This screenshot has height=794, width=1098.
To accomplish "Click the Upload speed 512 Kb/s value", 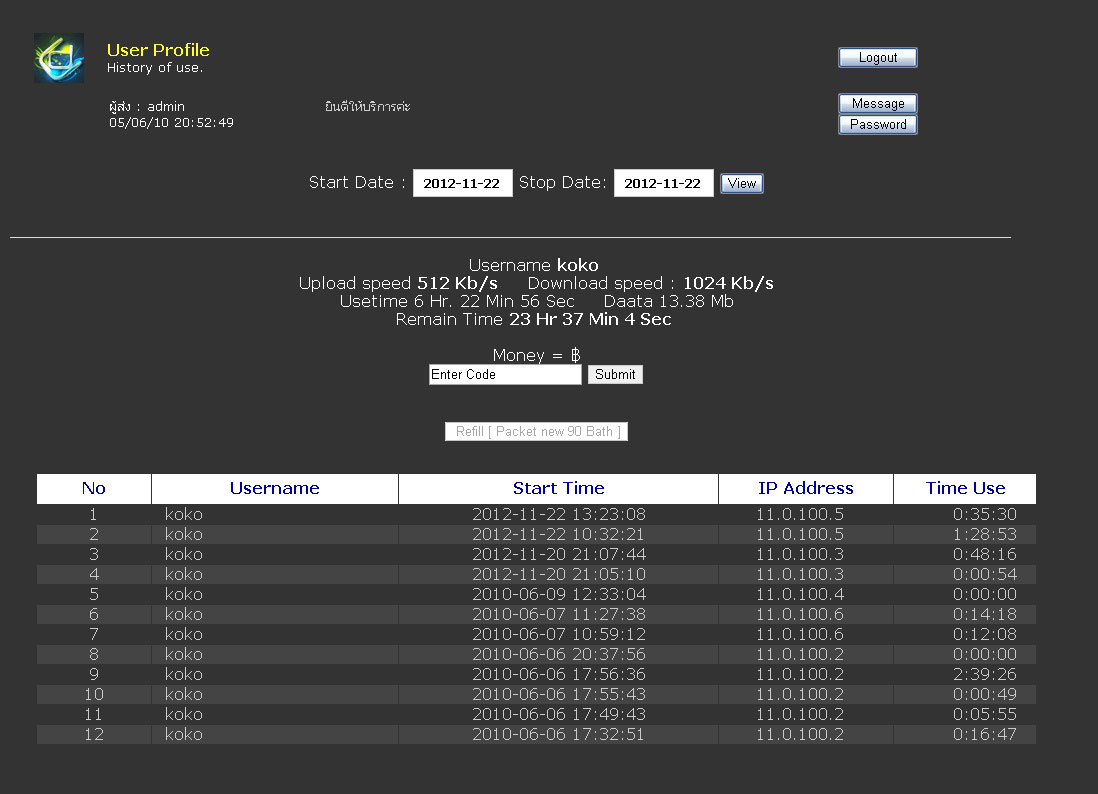I will pos(457,283).
